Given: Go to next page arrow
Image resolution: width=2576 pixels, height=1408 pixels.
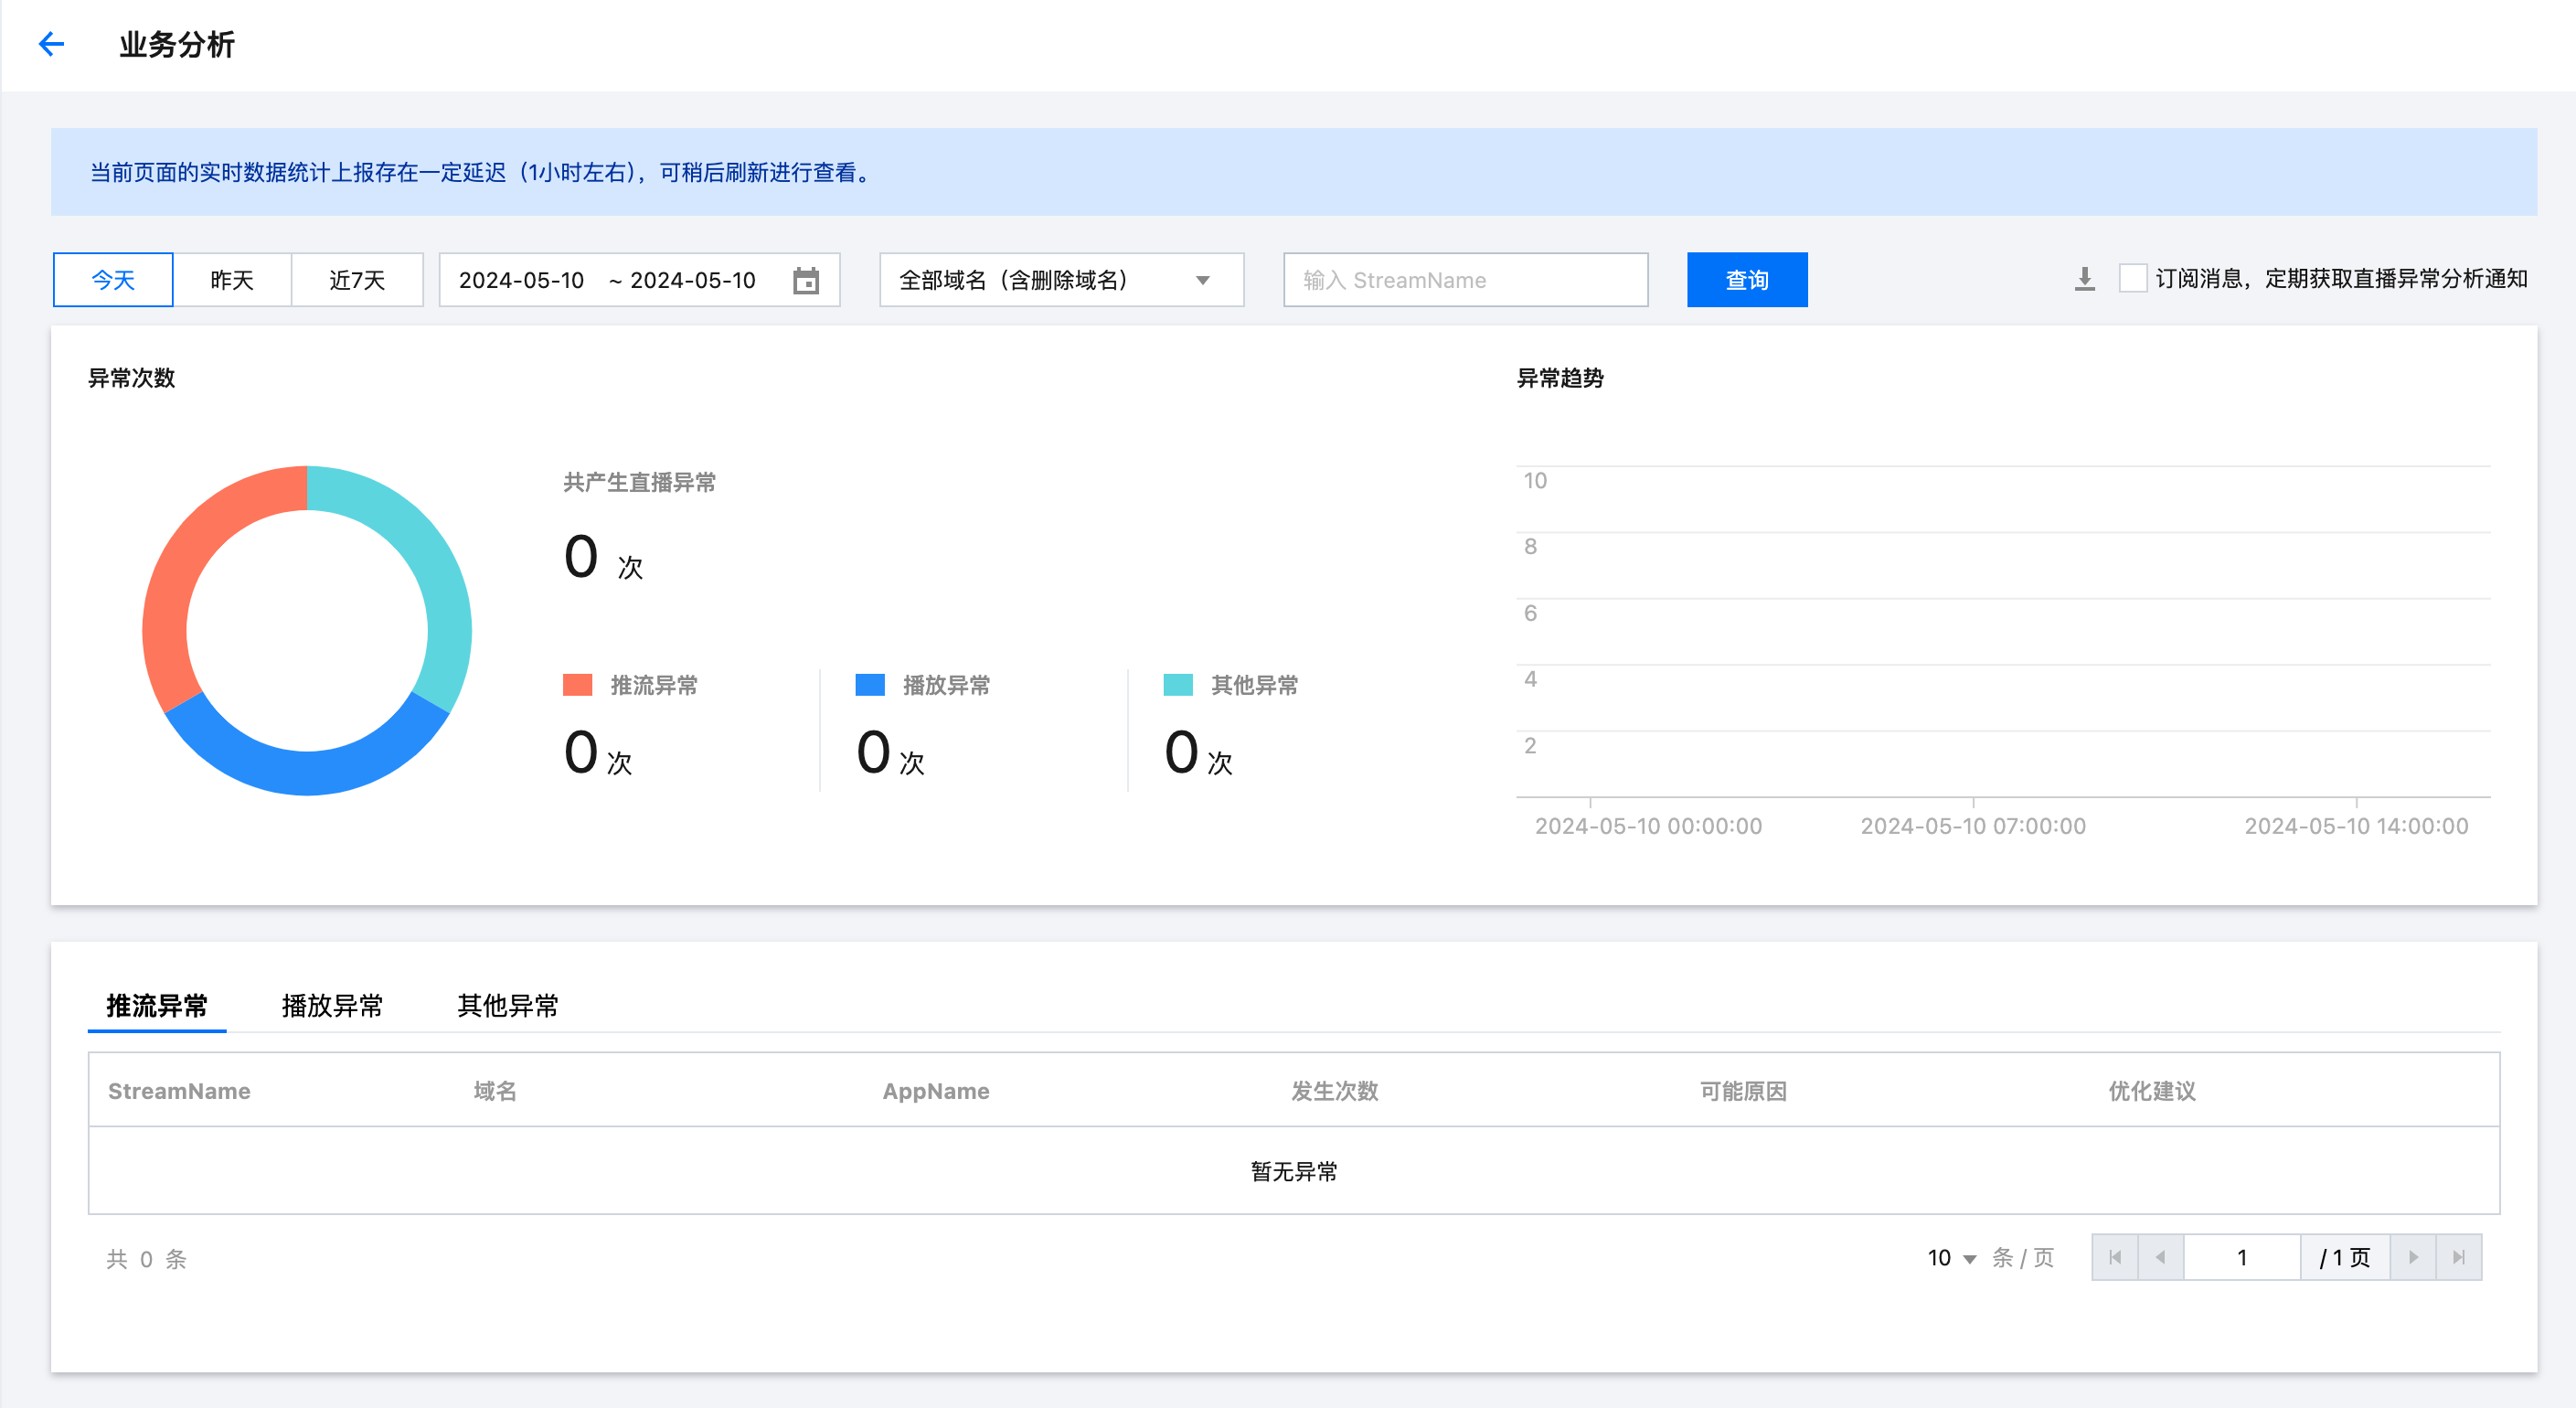Looking at the screenshot, I should pos(2413,1257).
